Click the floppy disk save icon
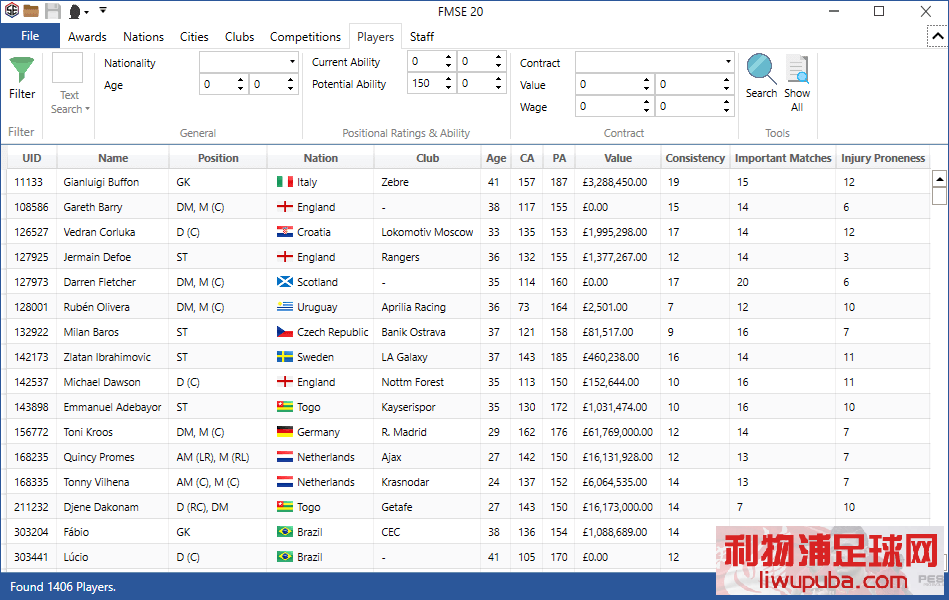The height and width of the screenshot is (600, 949). point(53,11)
